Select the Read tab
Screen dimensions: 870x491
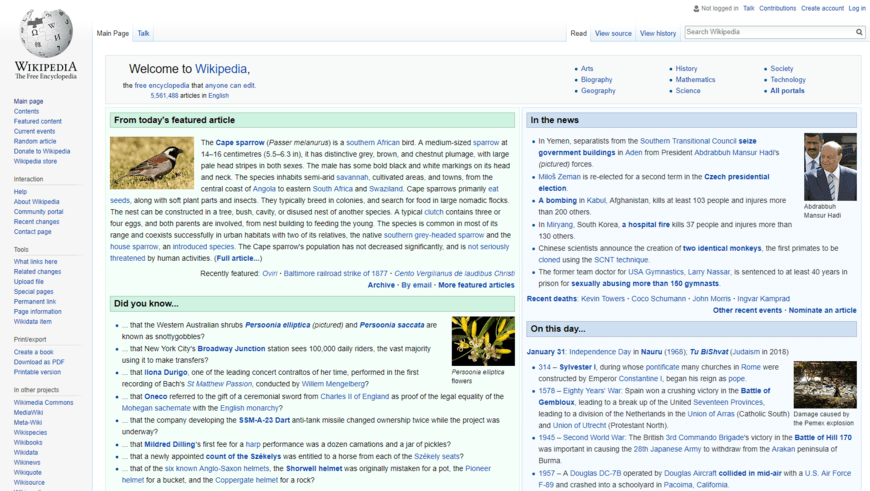tap(578, 33)
